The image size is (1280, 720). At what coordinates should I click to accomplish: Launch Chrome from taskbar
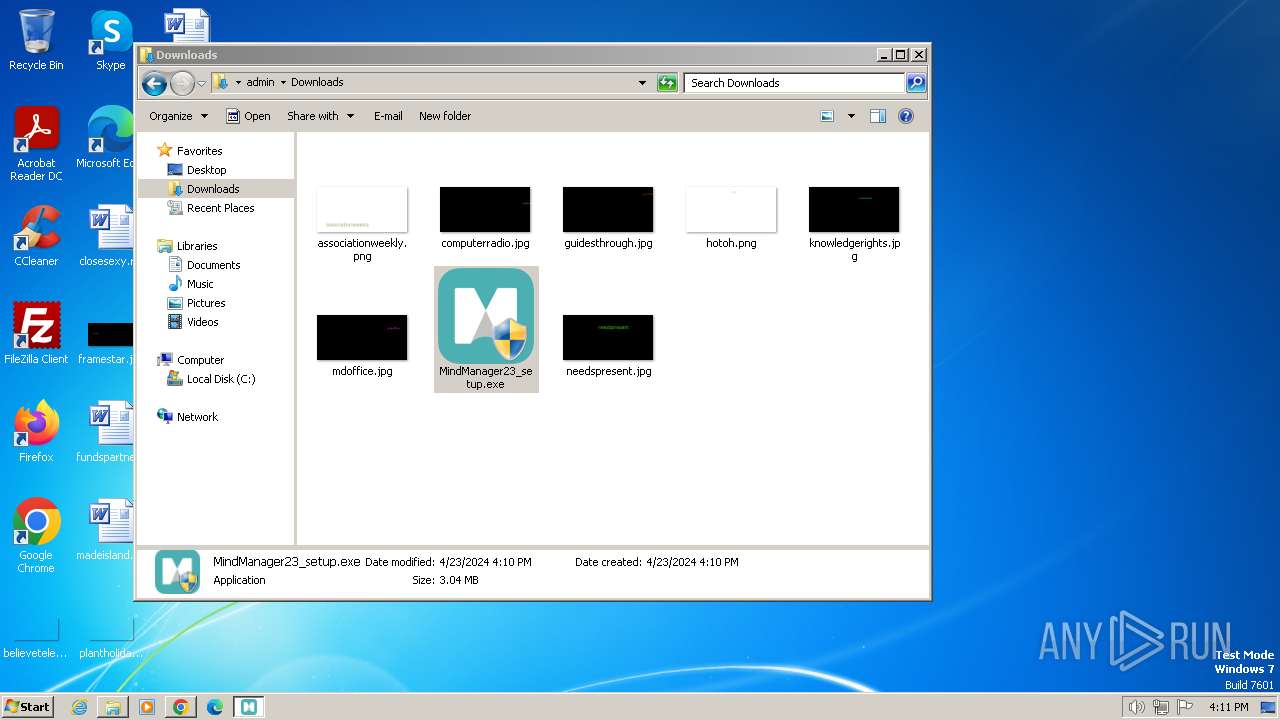(x=181, y=707)
